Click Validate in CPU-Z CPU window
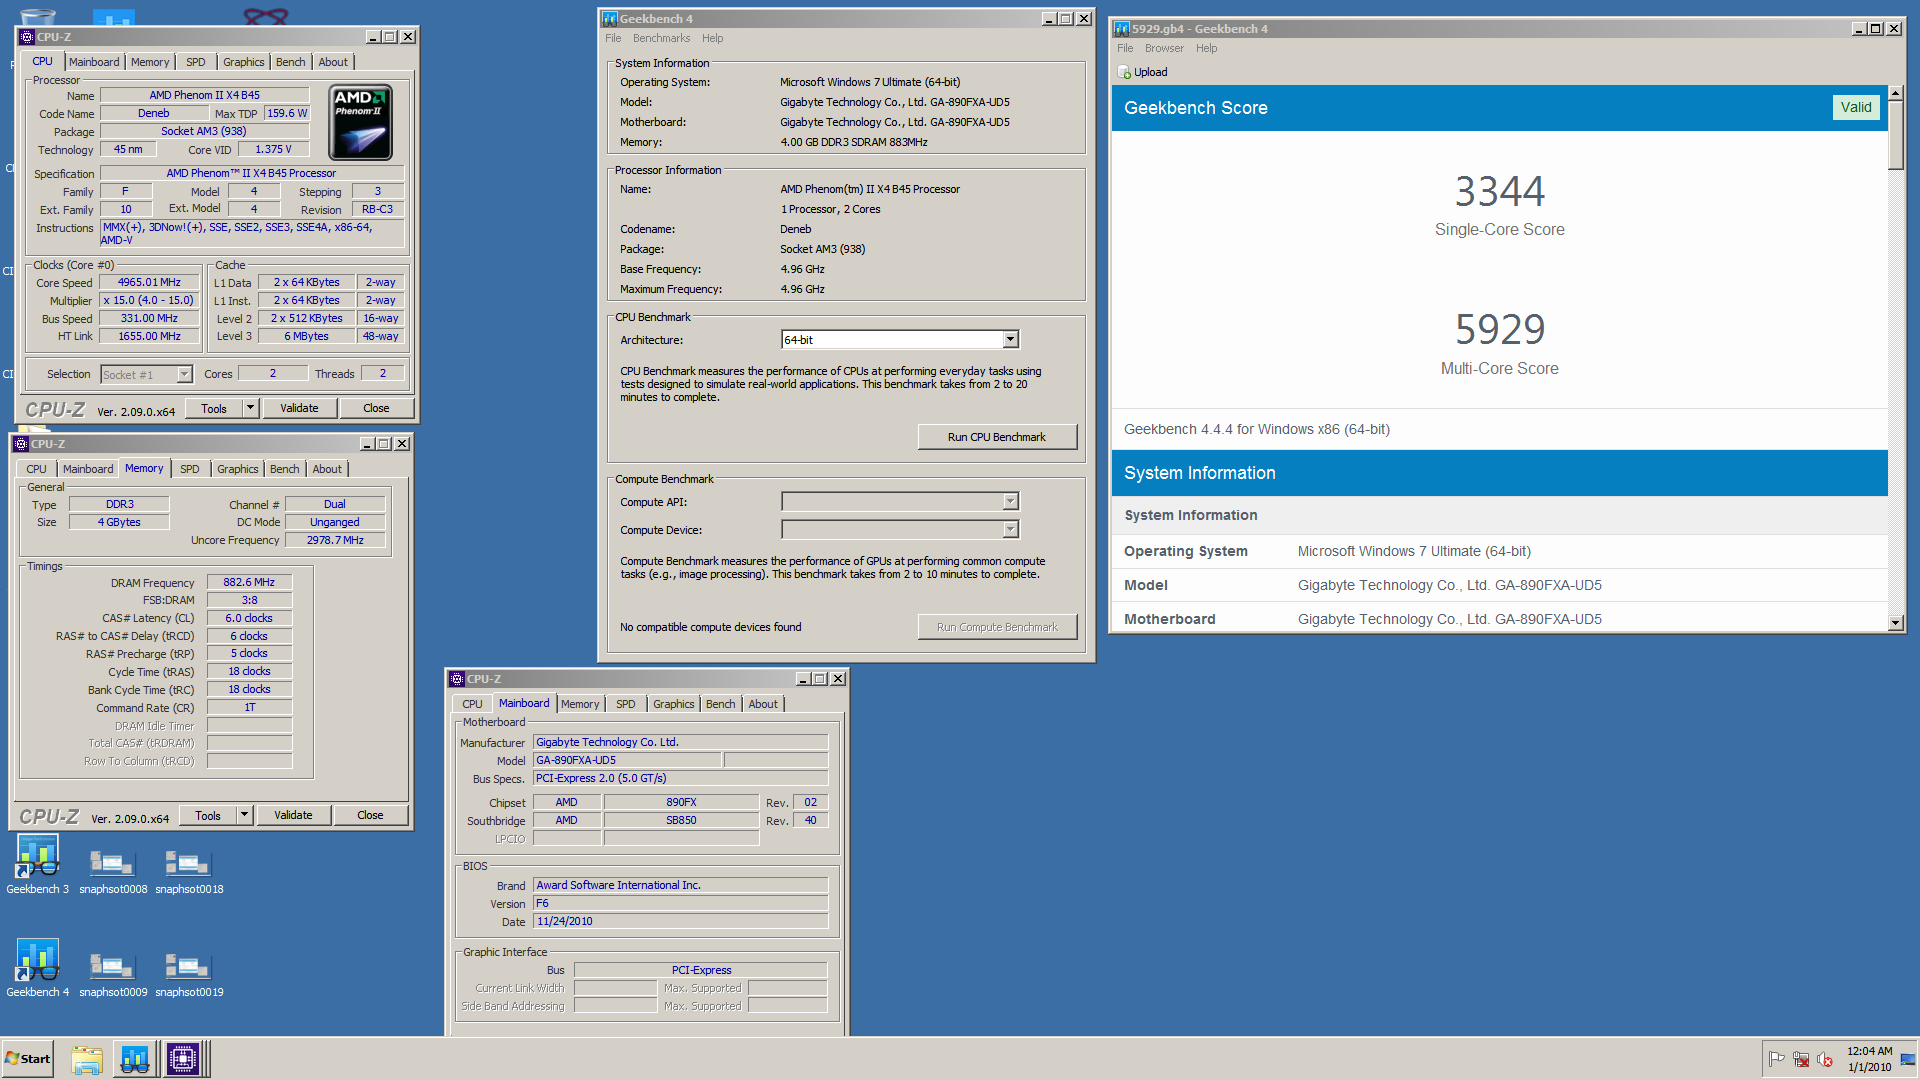 299,408
